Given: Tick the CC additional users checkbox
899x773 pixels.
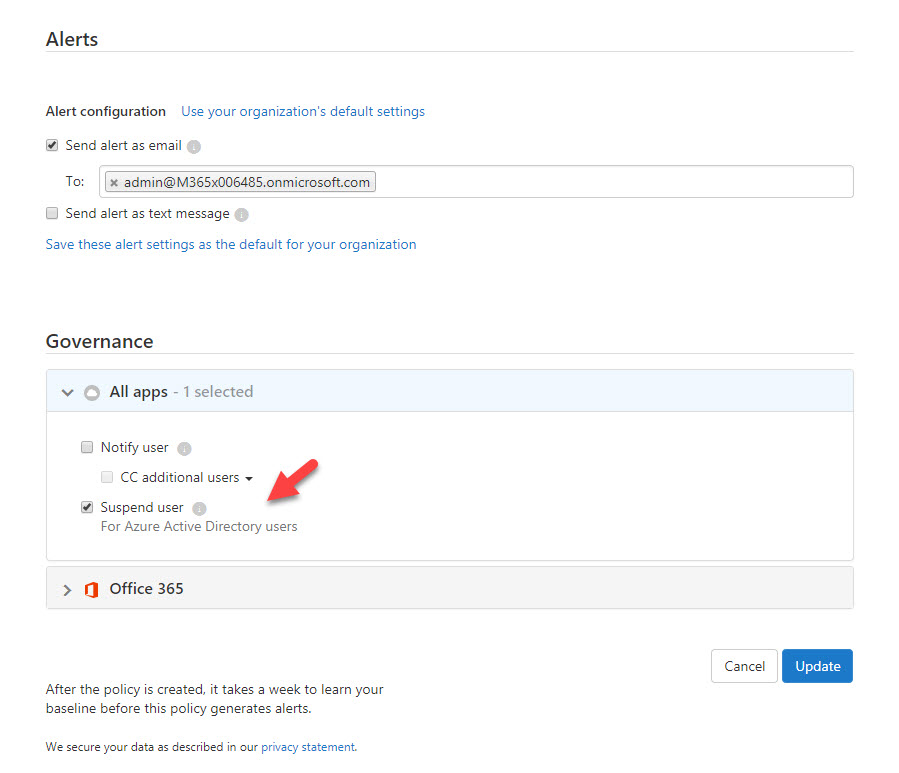Looking at the screenshot, I should 107,477.
